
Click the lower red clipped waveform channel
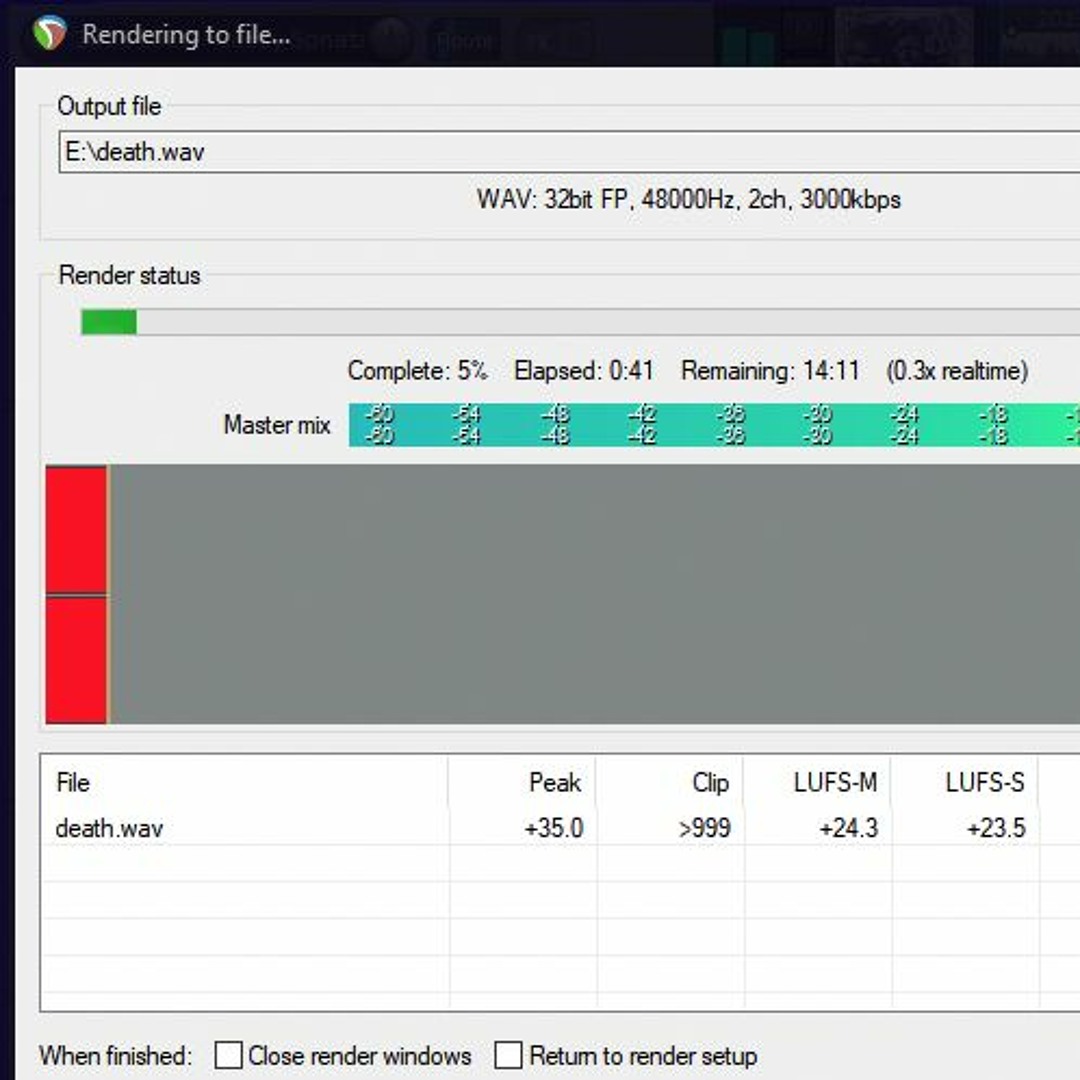pos(76,659)
